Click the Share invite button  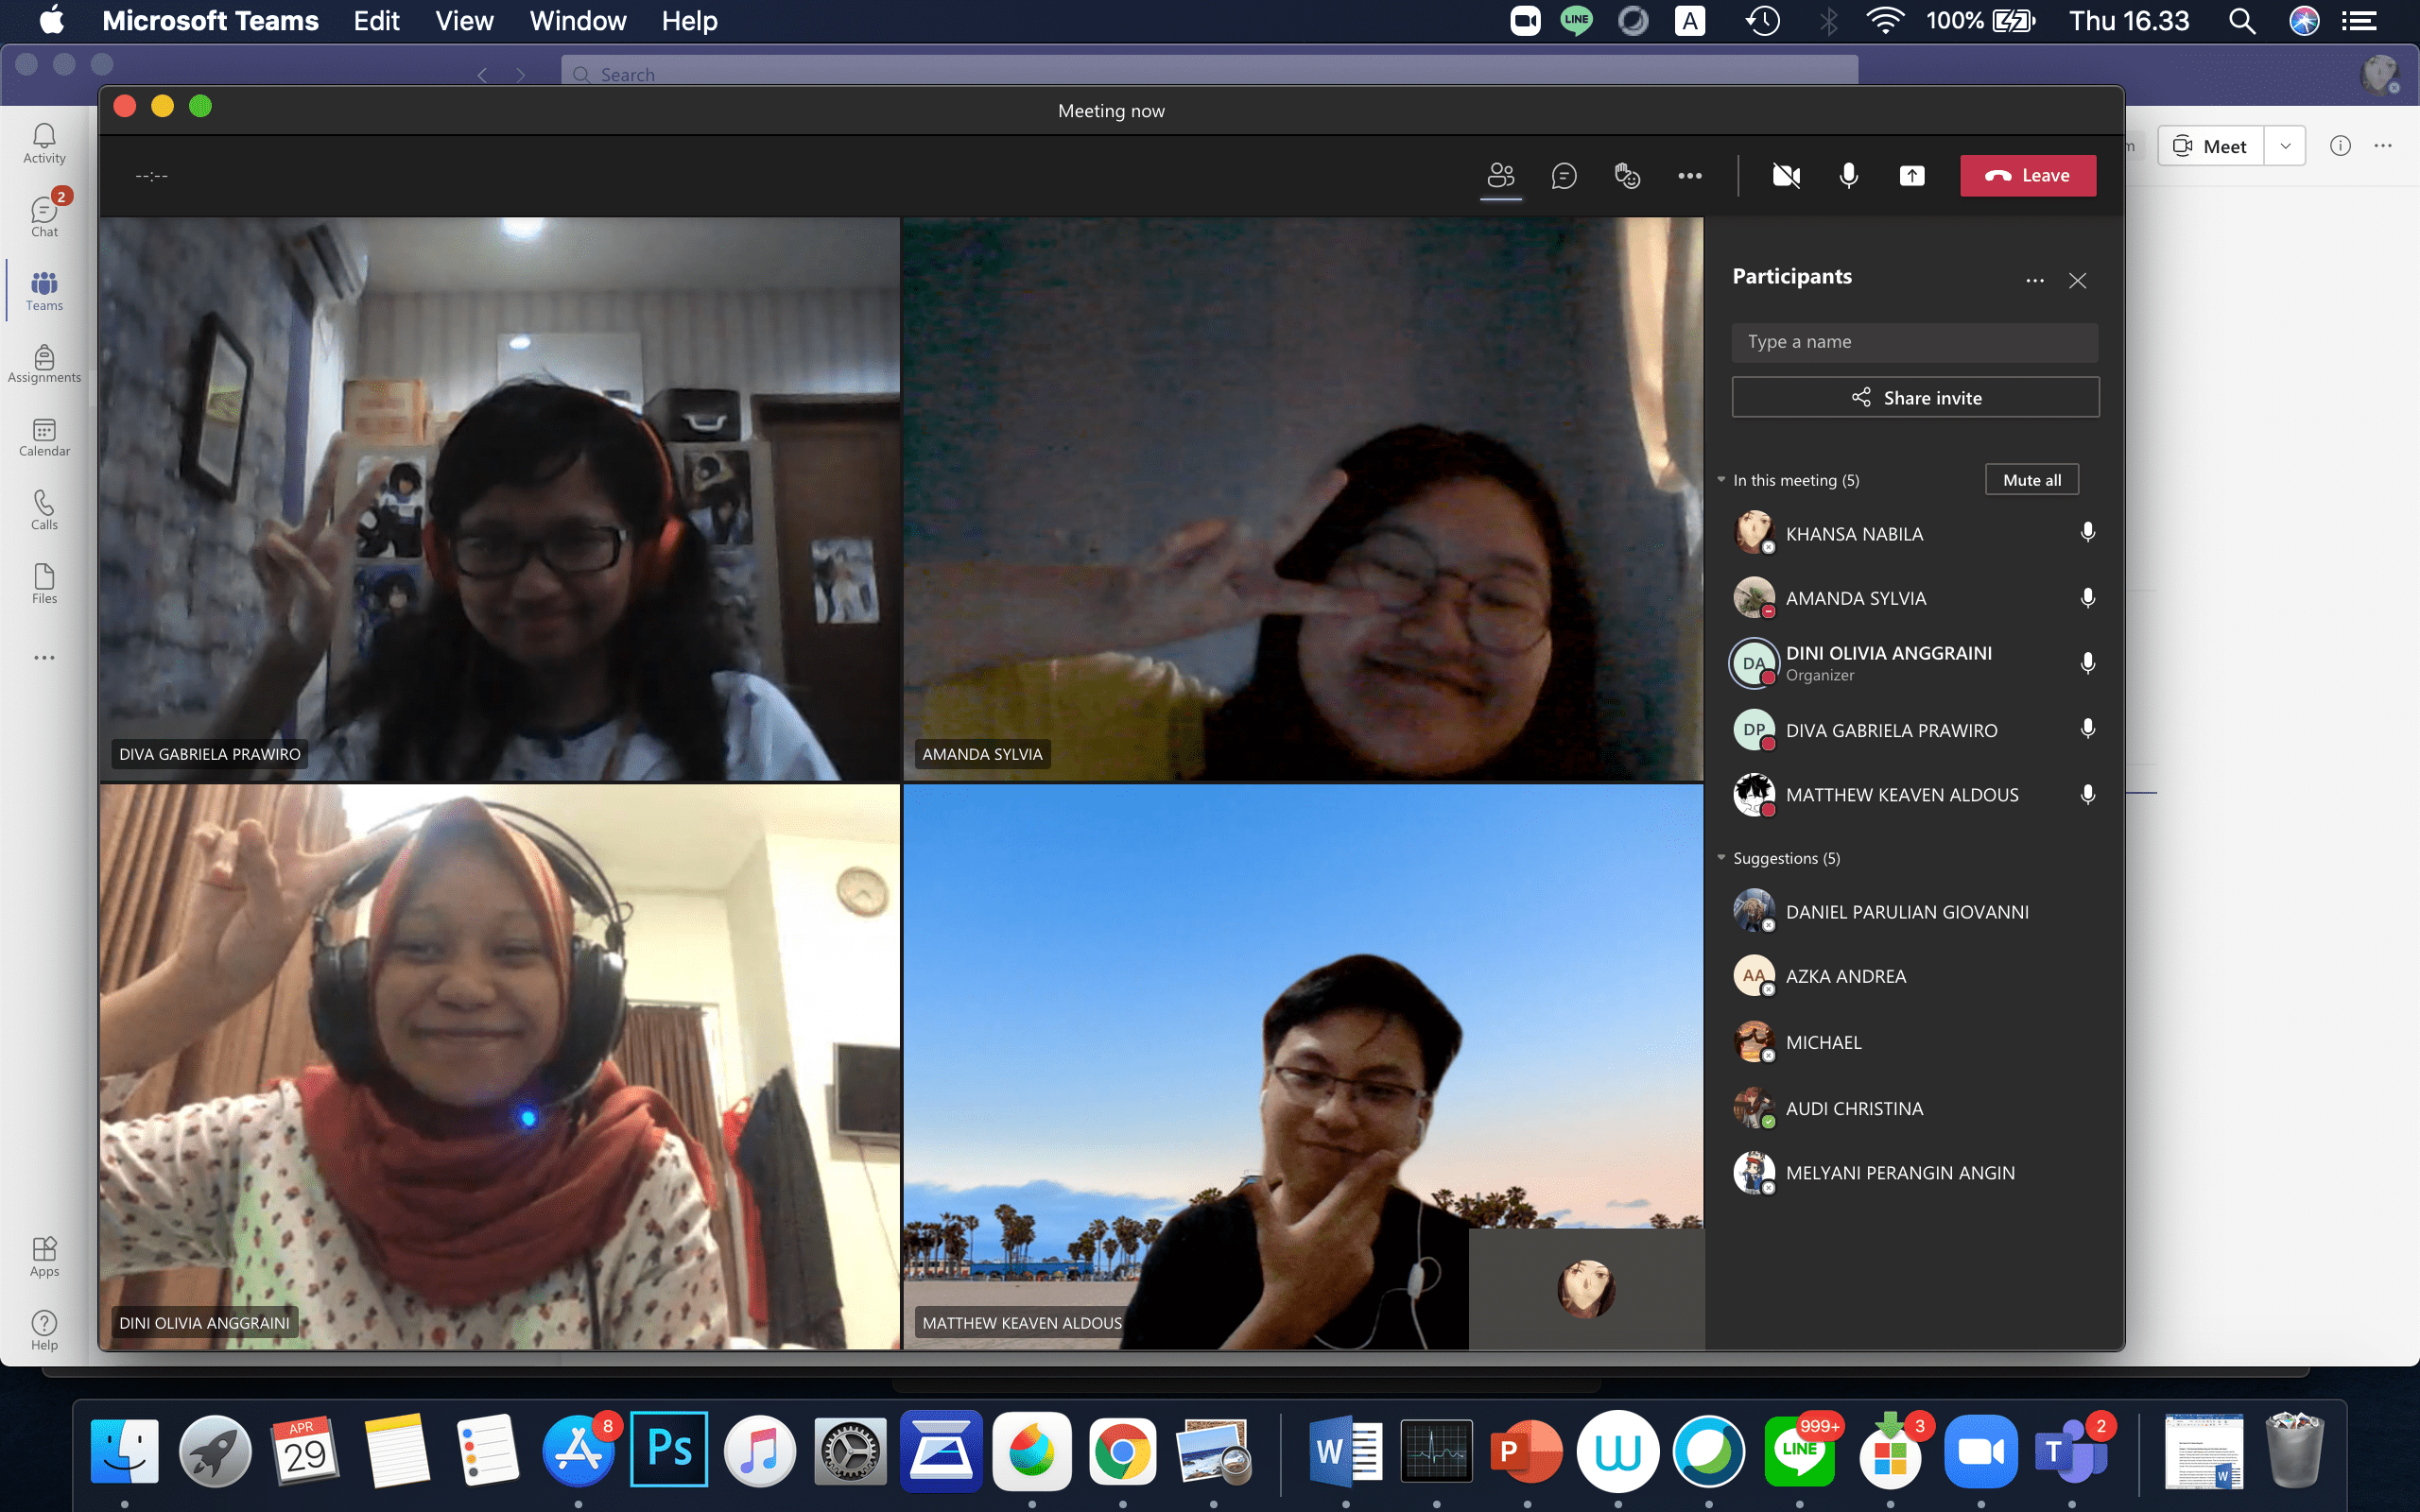[x=1914, y=396]
